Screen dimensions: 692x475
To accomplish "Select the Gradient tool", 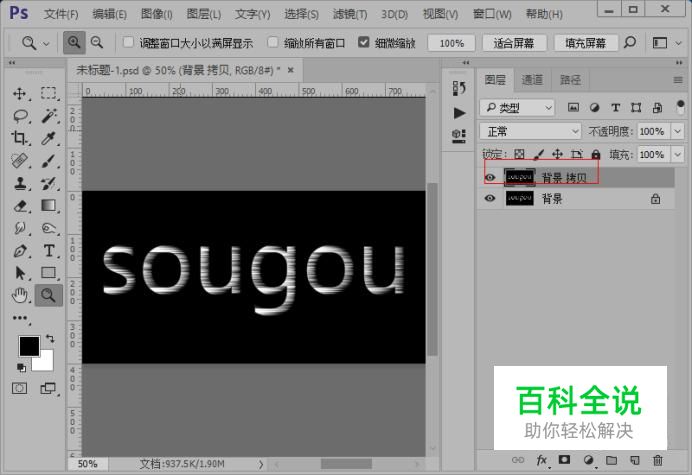I will pyautogui.click(x=49, y=205).
